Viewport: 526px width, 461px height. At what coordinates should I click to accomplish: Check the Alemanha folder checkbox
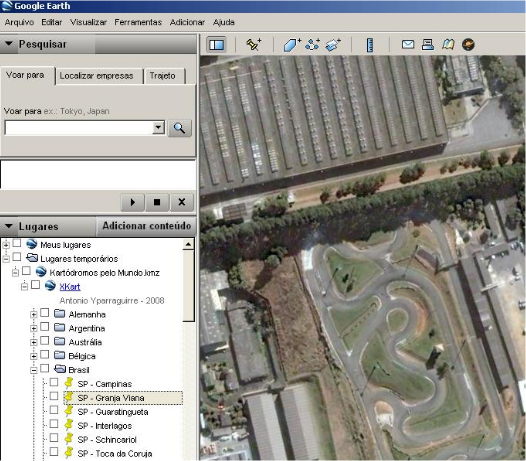(44, 313)
